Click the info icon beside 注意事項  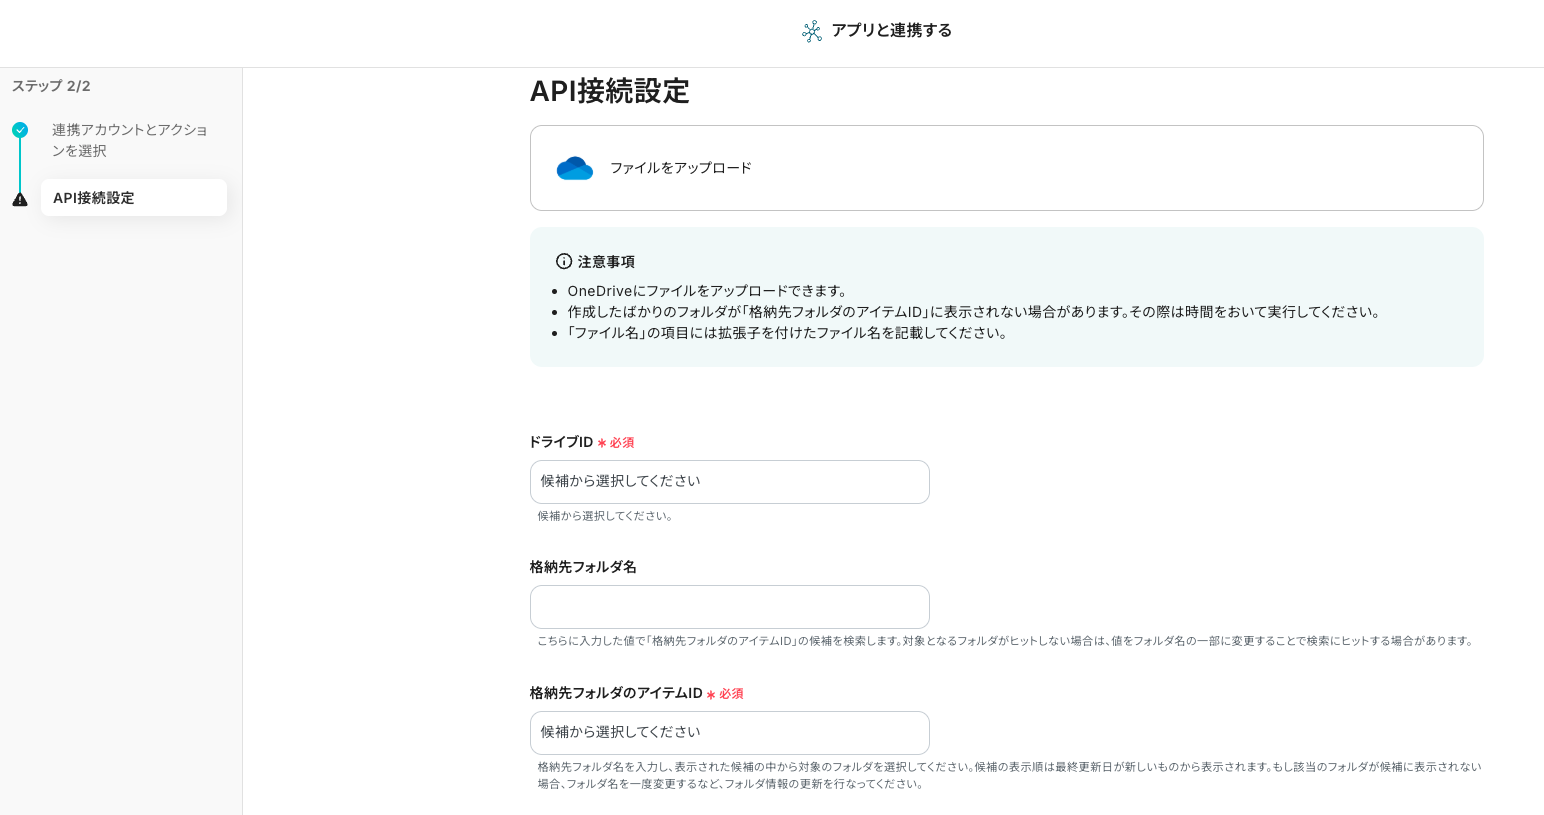click(x=564, y=261)
